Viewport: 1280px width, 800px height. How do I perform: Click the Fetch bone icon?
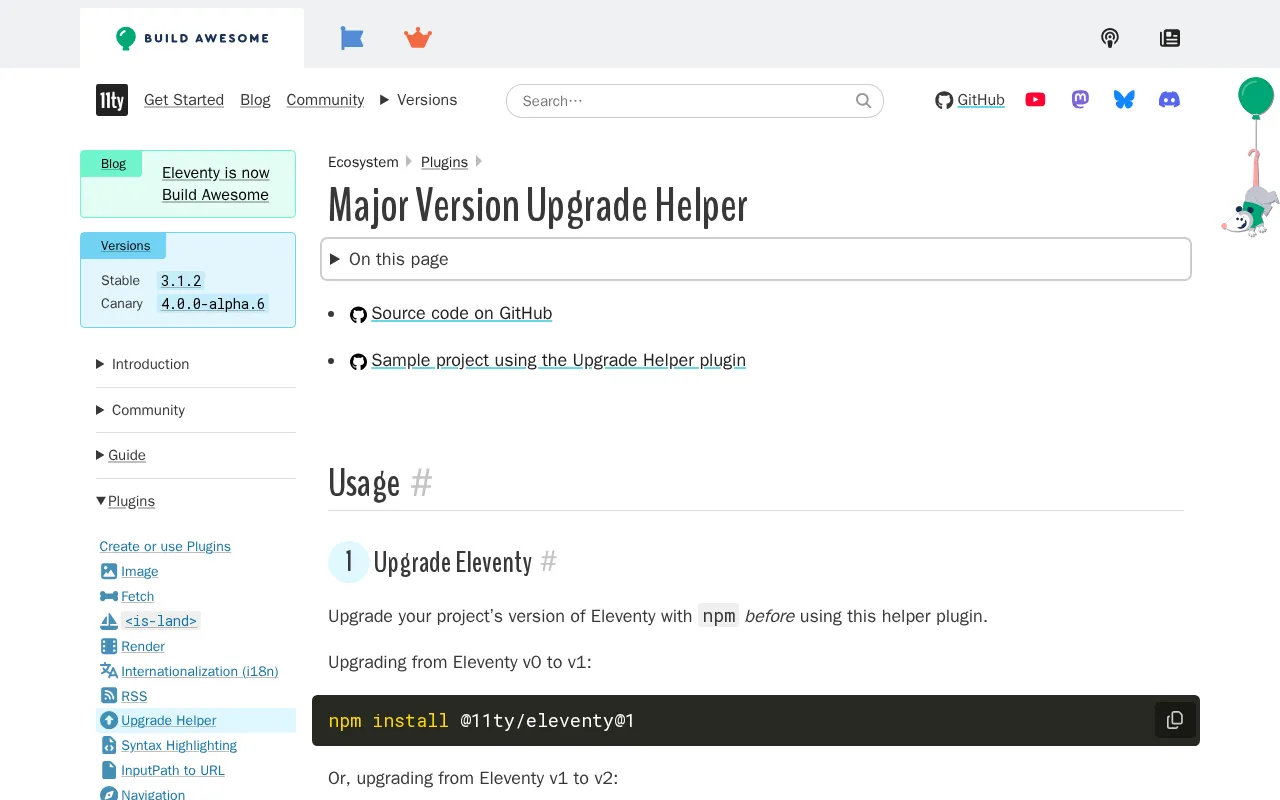tap(109, 596)
